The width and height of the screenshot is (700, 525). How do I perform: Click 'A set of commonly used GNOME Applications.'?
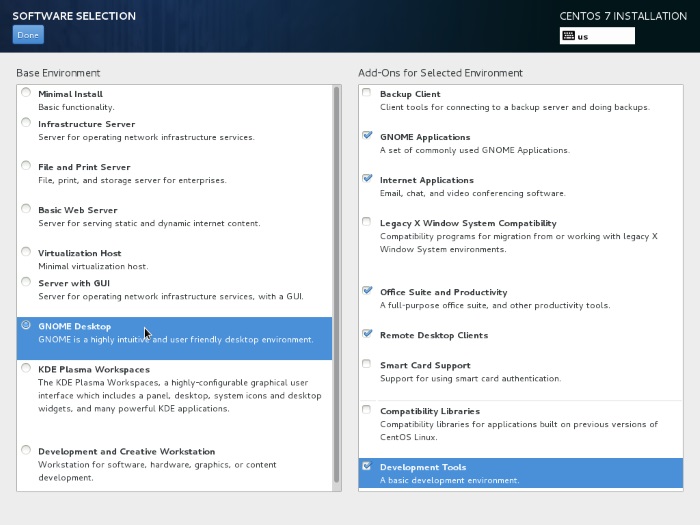point(475,150)
